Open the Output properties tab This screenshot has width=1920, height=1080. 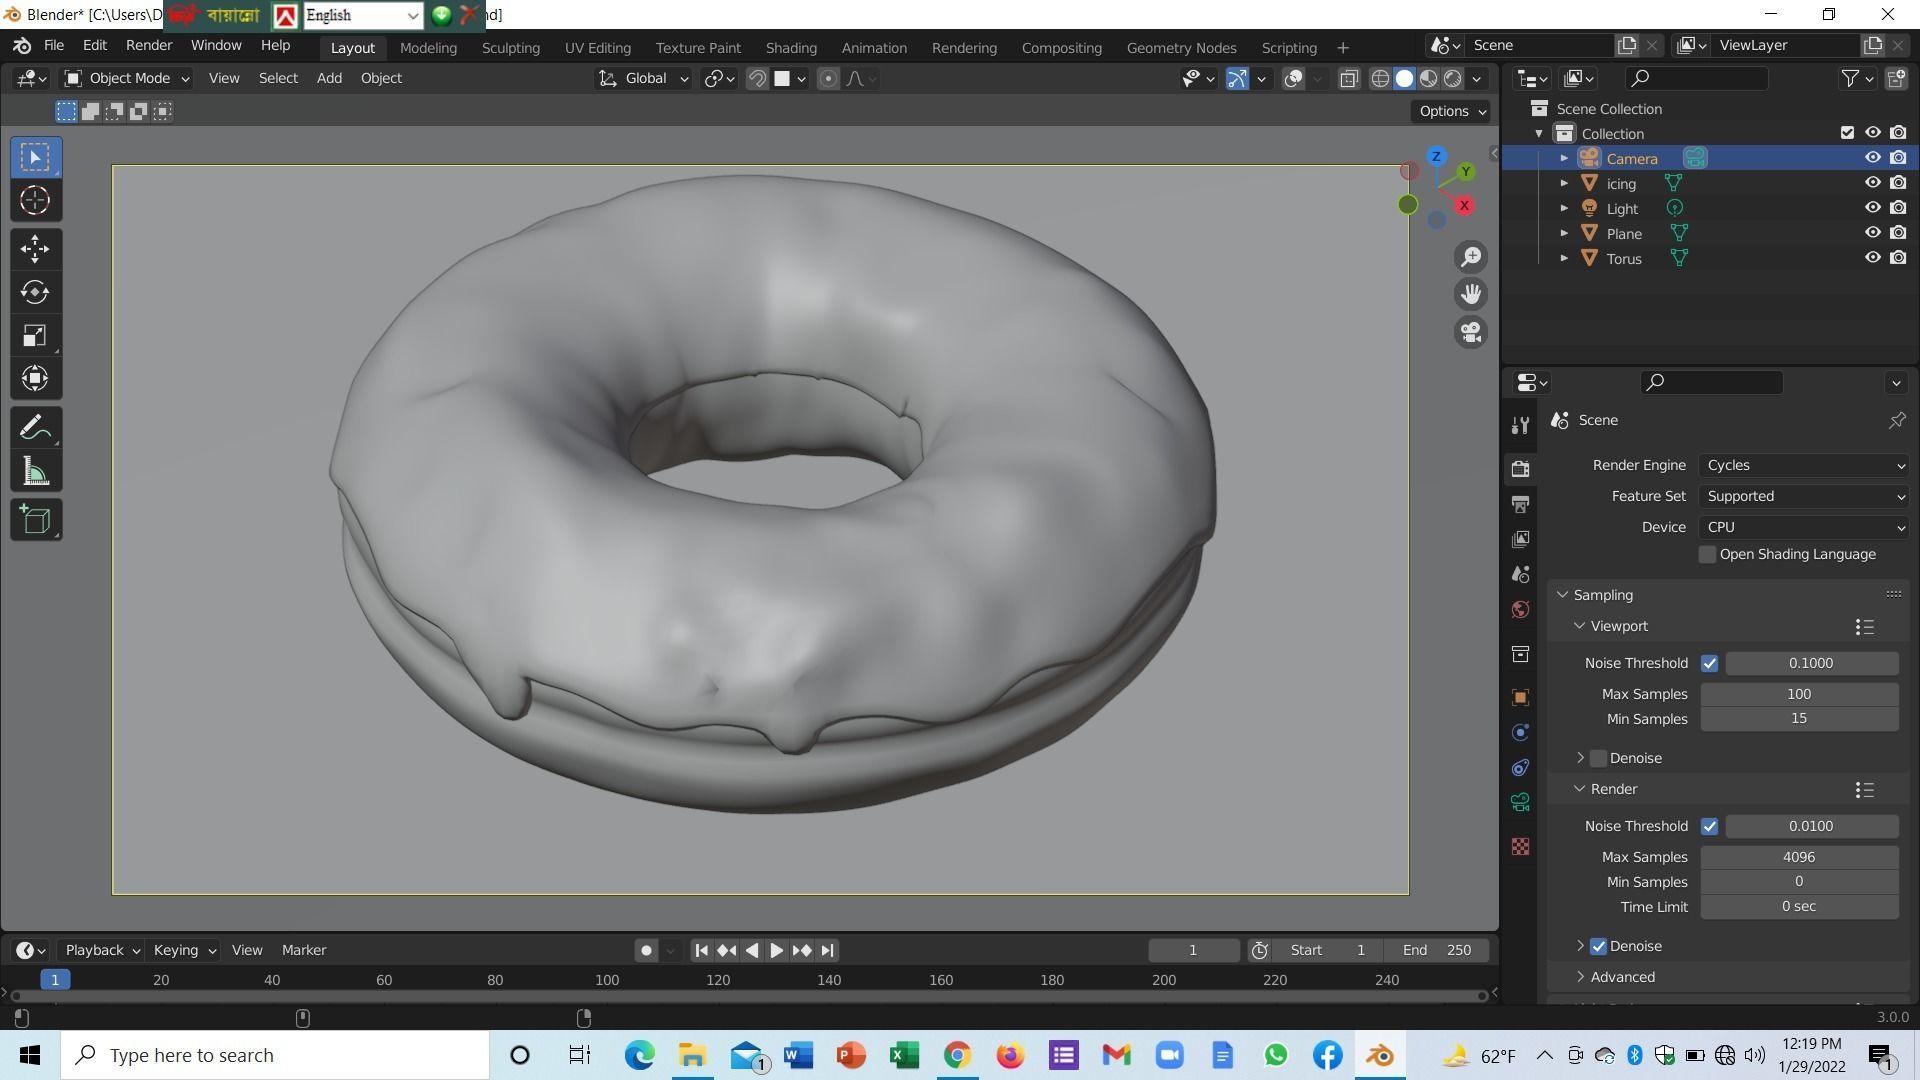pos(1520,503)
